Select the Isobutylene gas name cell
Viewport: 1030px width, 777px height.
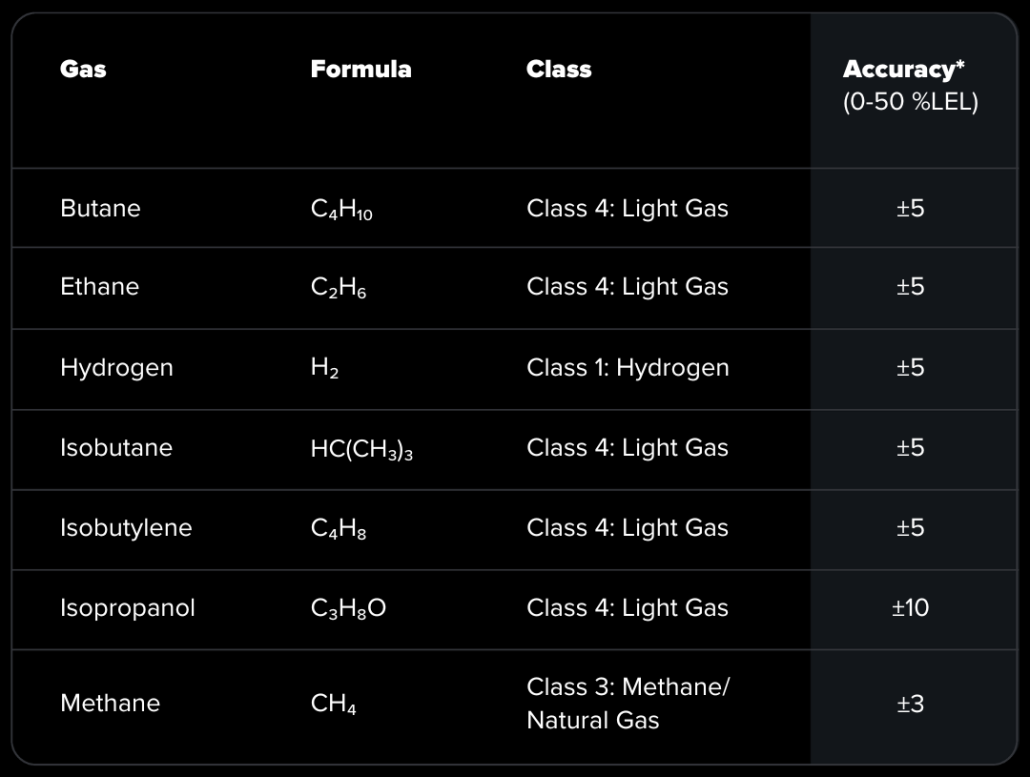coord(126,527)
